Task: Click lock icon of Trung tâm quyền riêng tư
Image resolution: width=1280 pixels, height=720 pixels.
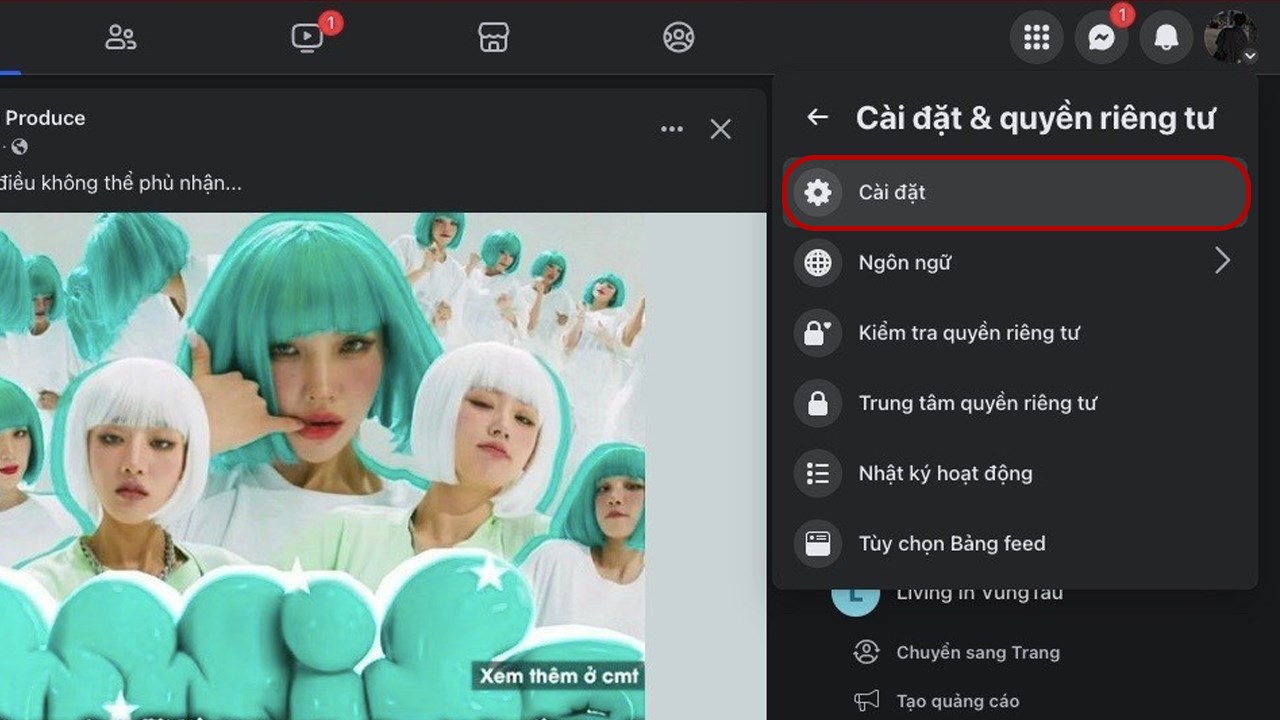Action: 818,403
